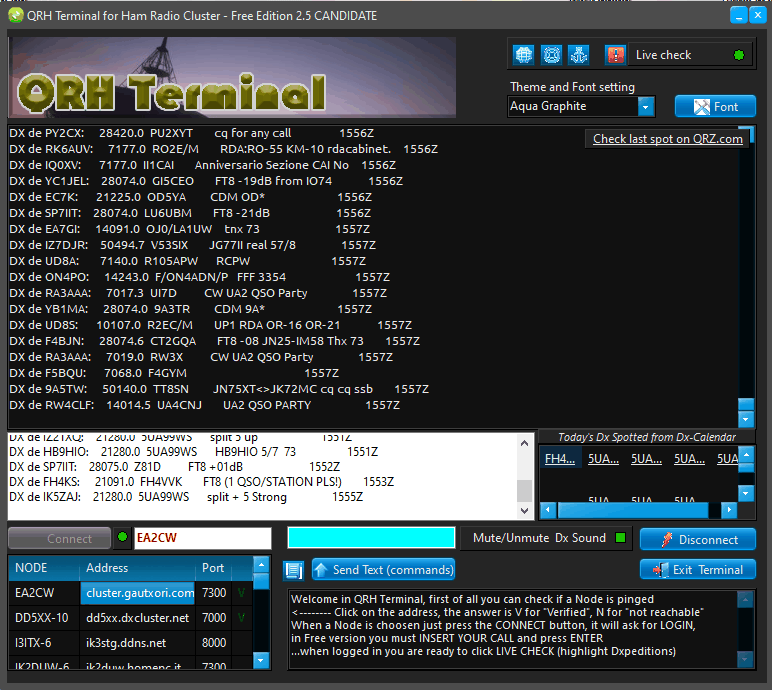
Task: Click the red alert icon beside Live check
Action: pyautogui.click(x=615, y=55)
